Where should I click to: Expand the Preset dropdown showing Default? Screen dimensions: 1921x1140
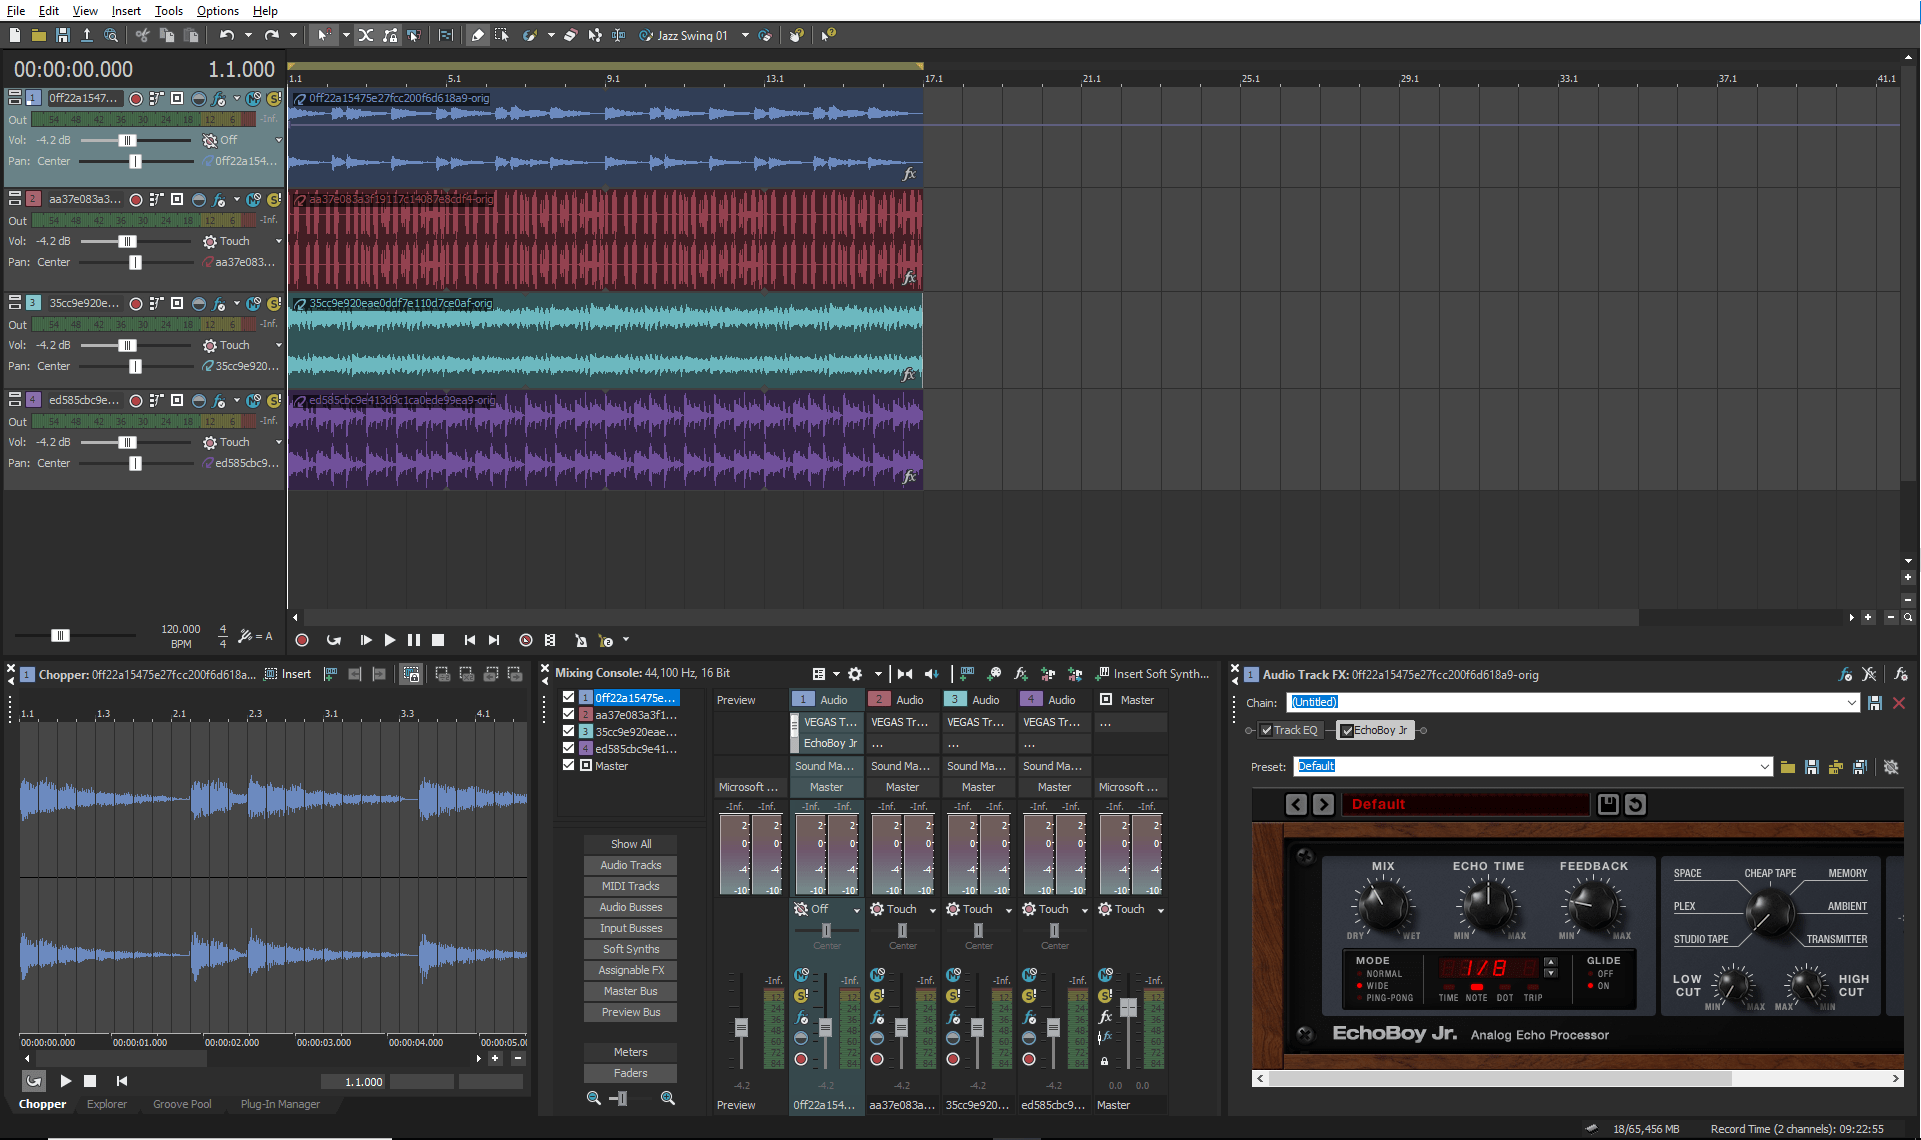1764,767
